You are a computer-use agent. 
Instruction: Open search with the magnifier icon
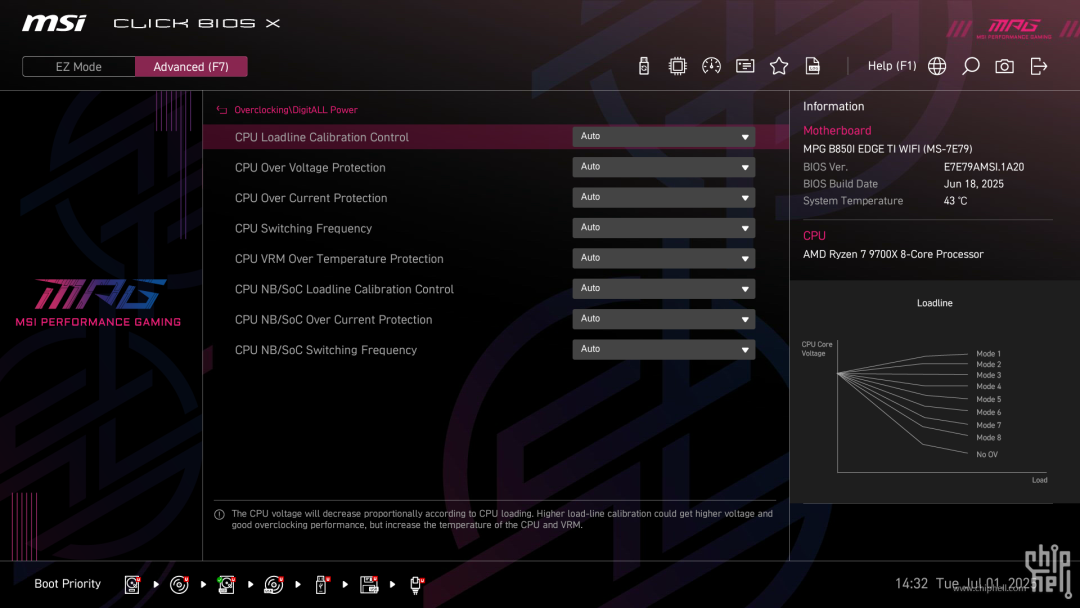(970, 66)
